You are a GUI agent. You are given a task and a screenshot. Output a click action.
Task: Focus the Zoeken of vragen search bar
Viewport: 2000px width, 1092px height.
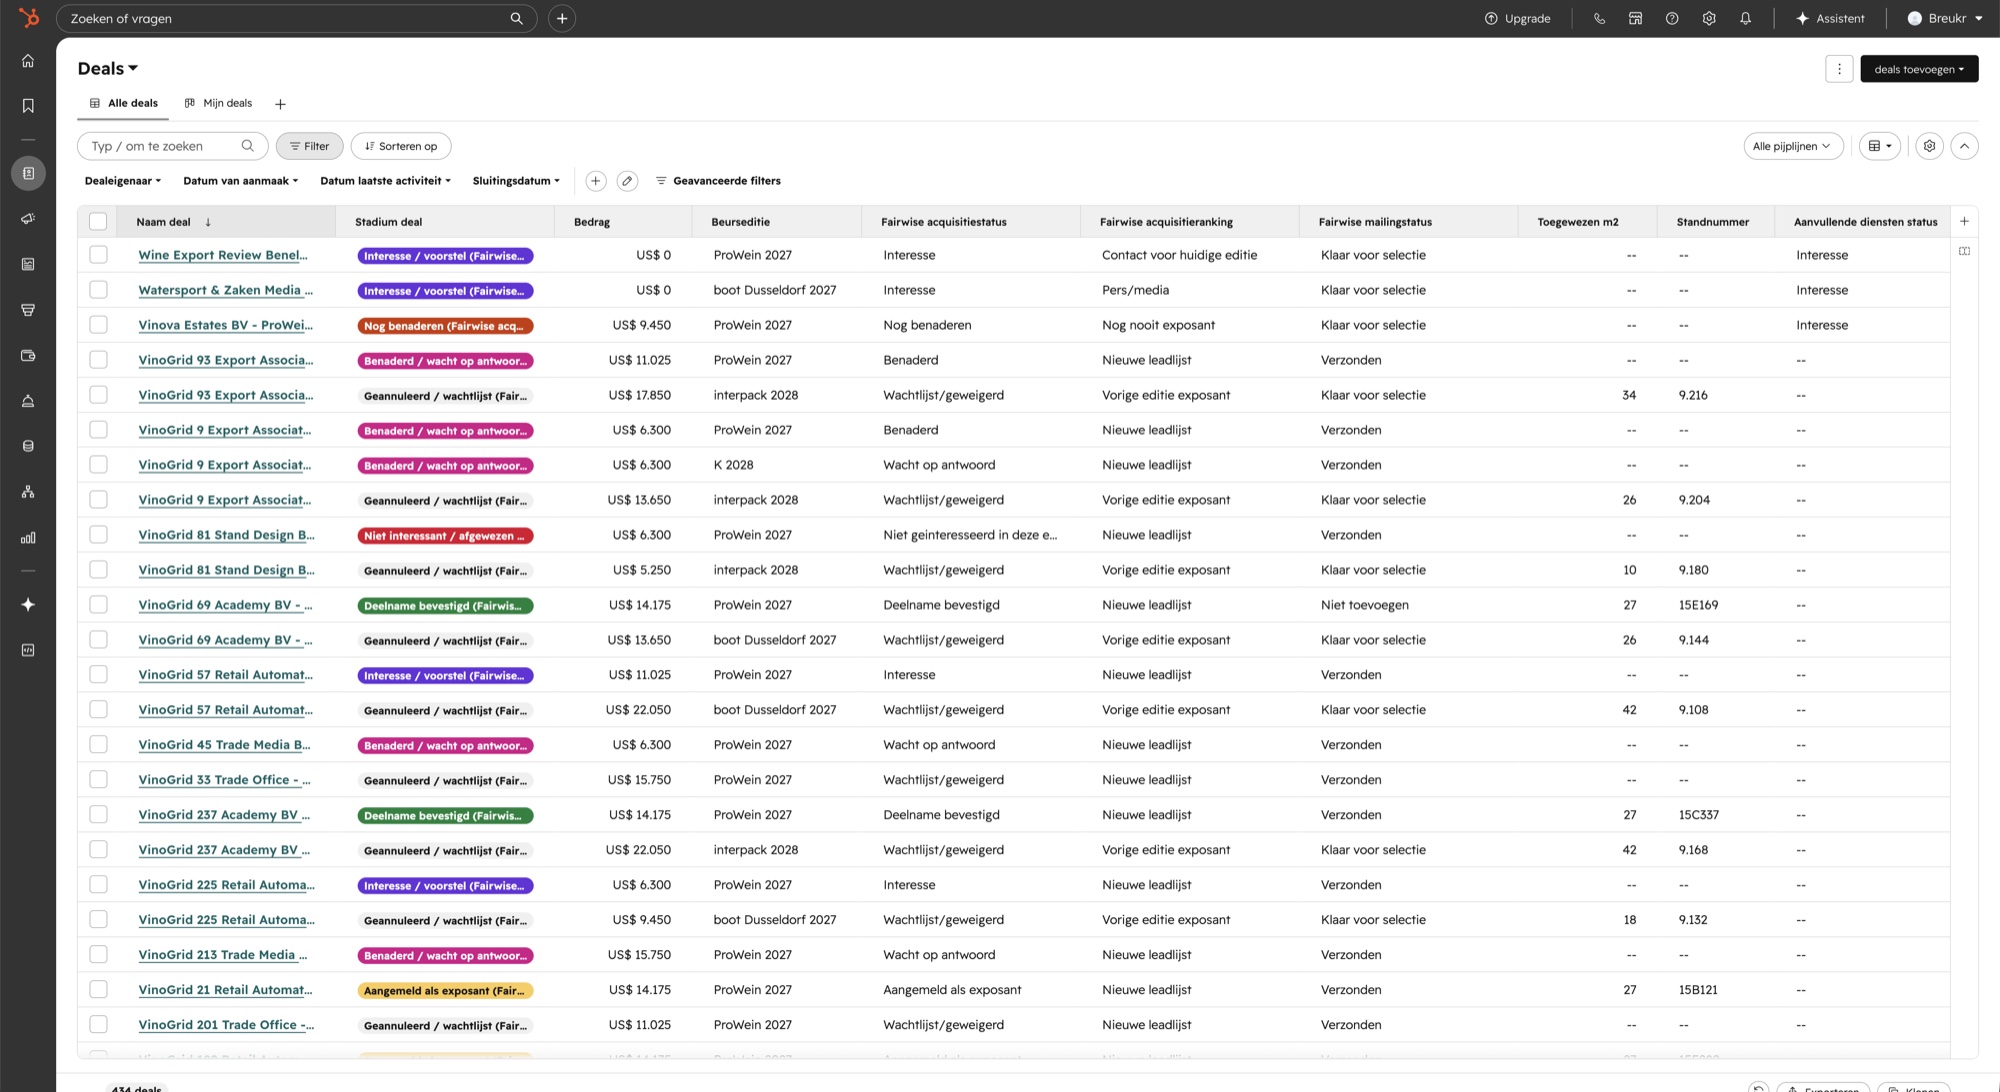pos(297,18)
